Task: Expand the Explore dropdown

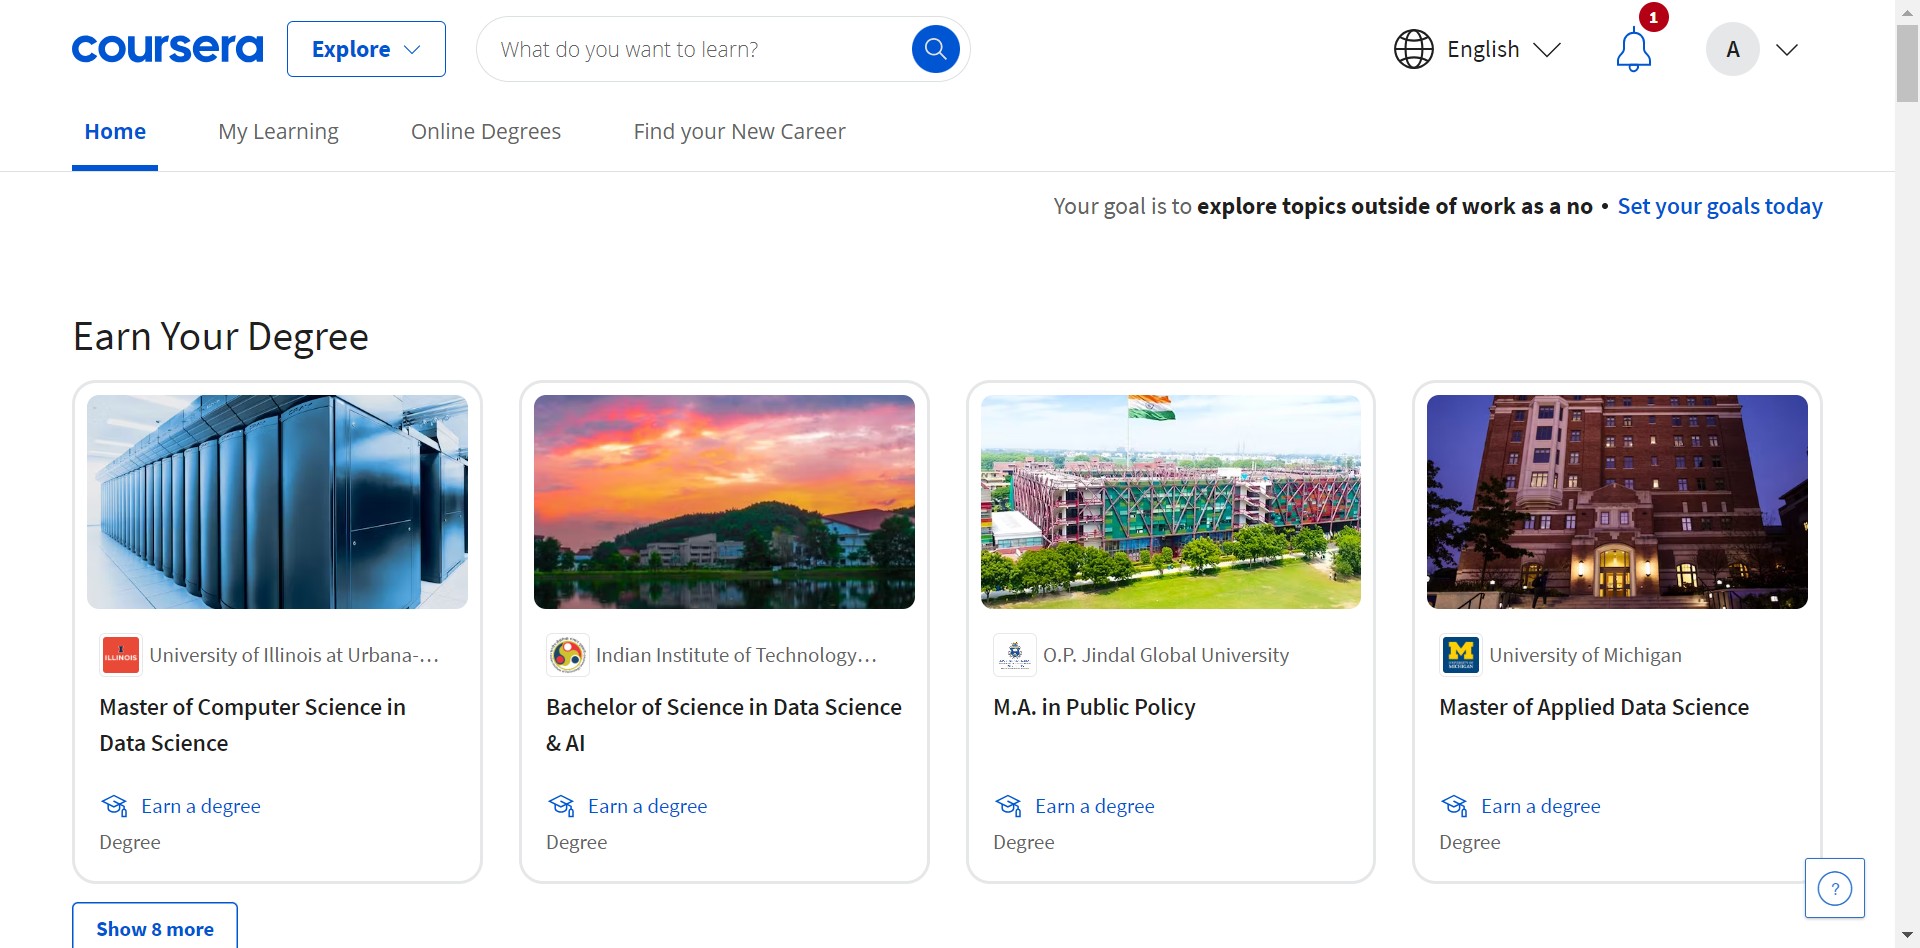Action: [x=366, y=49]
